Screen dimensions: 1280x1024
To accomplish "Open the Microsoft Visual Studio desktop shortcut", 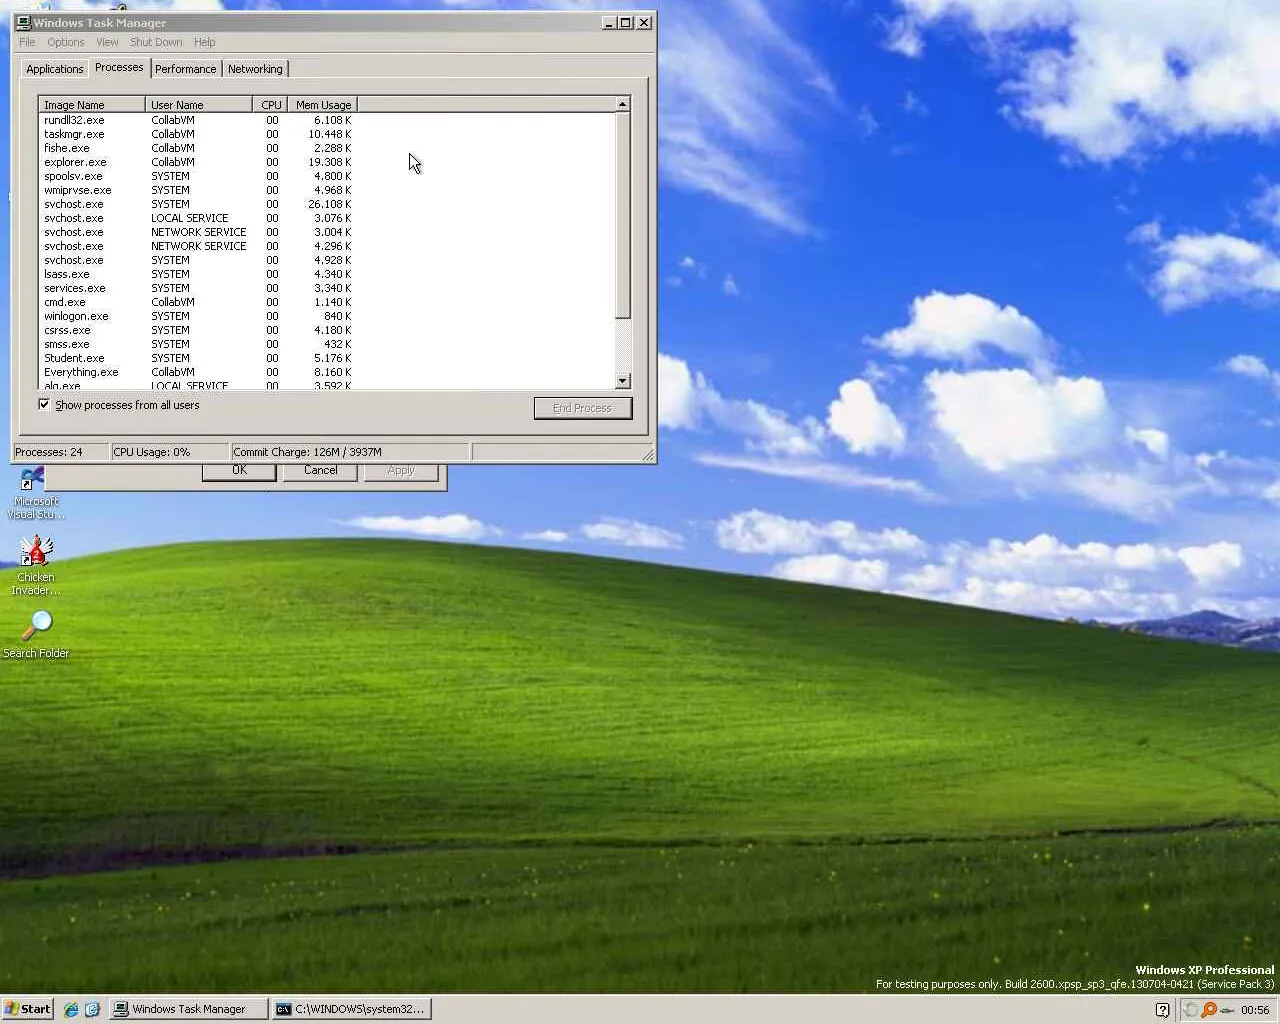I will click(x=36, y=494).
